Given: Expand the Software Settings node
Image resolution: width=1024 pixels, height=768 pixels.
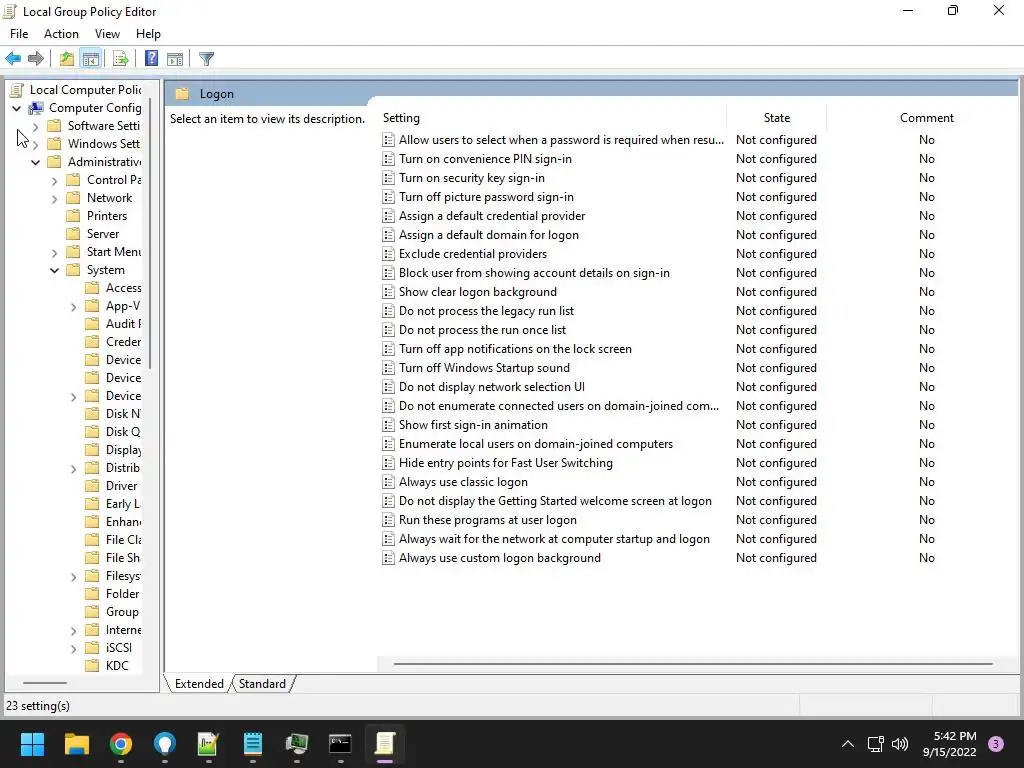Looking at the screenshot, I should click(x=35, y=126).
